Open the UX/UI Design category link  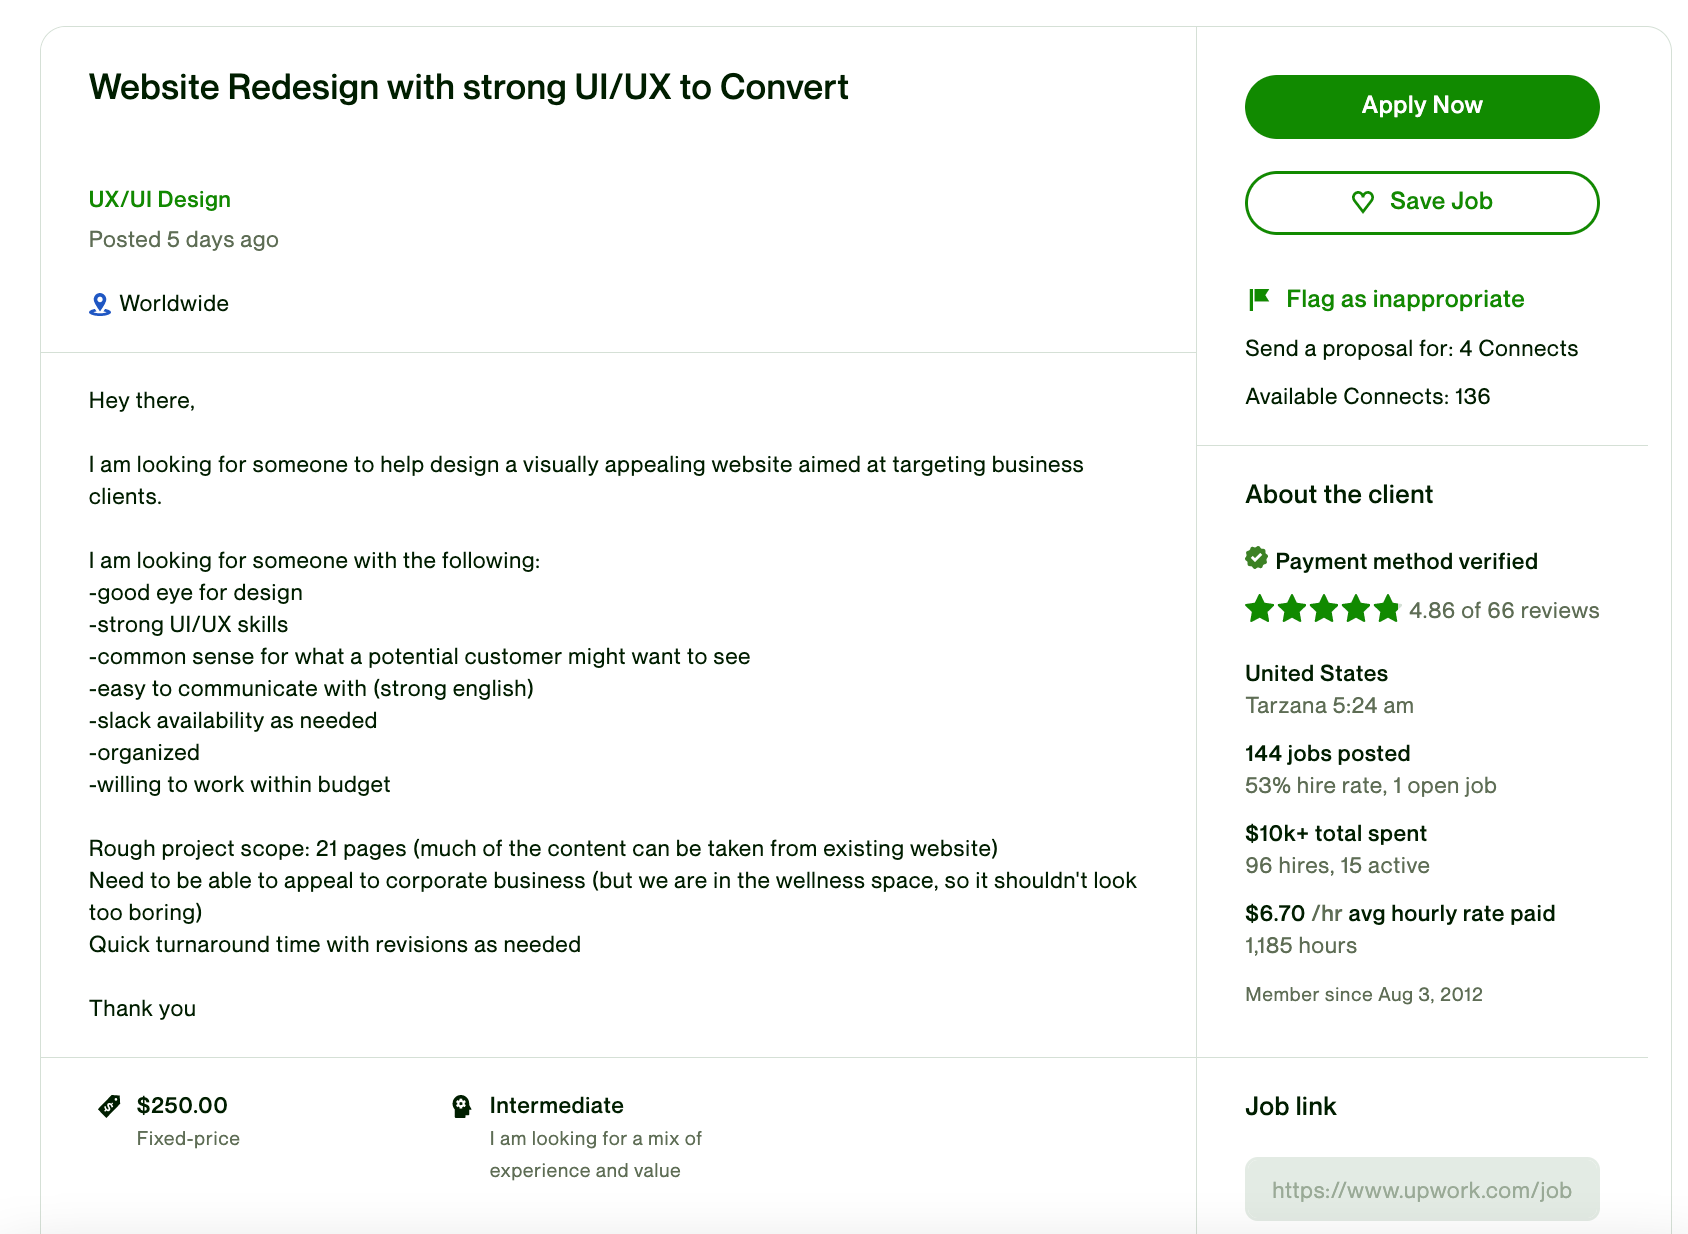tap(160, 199)
